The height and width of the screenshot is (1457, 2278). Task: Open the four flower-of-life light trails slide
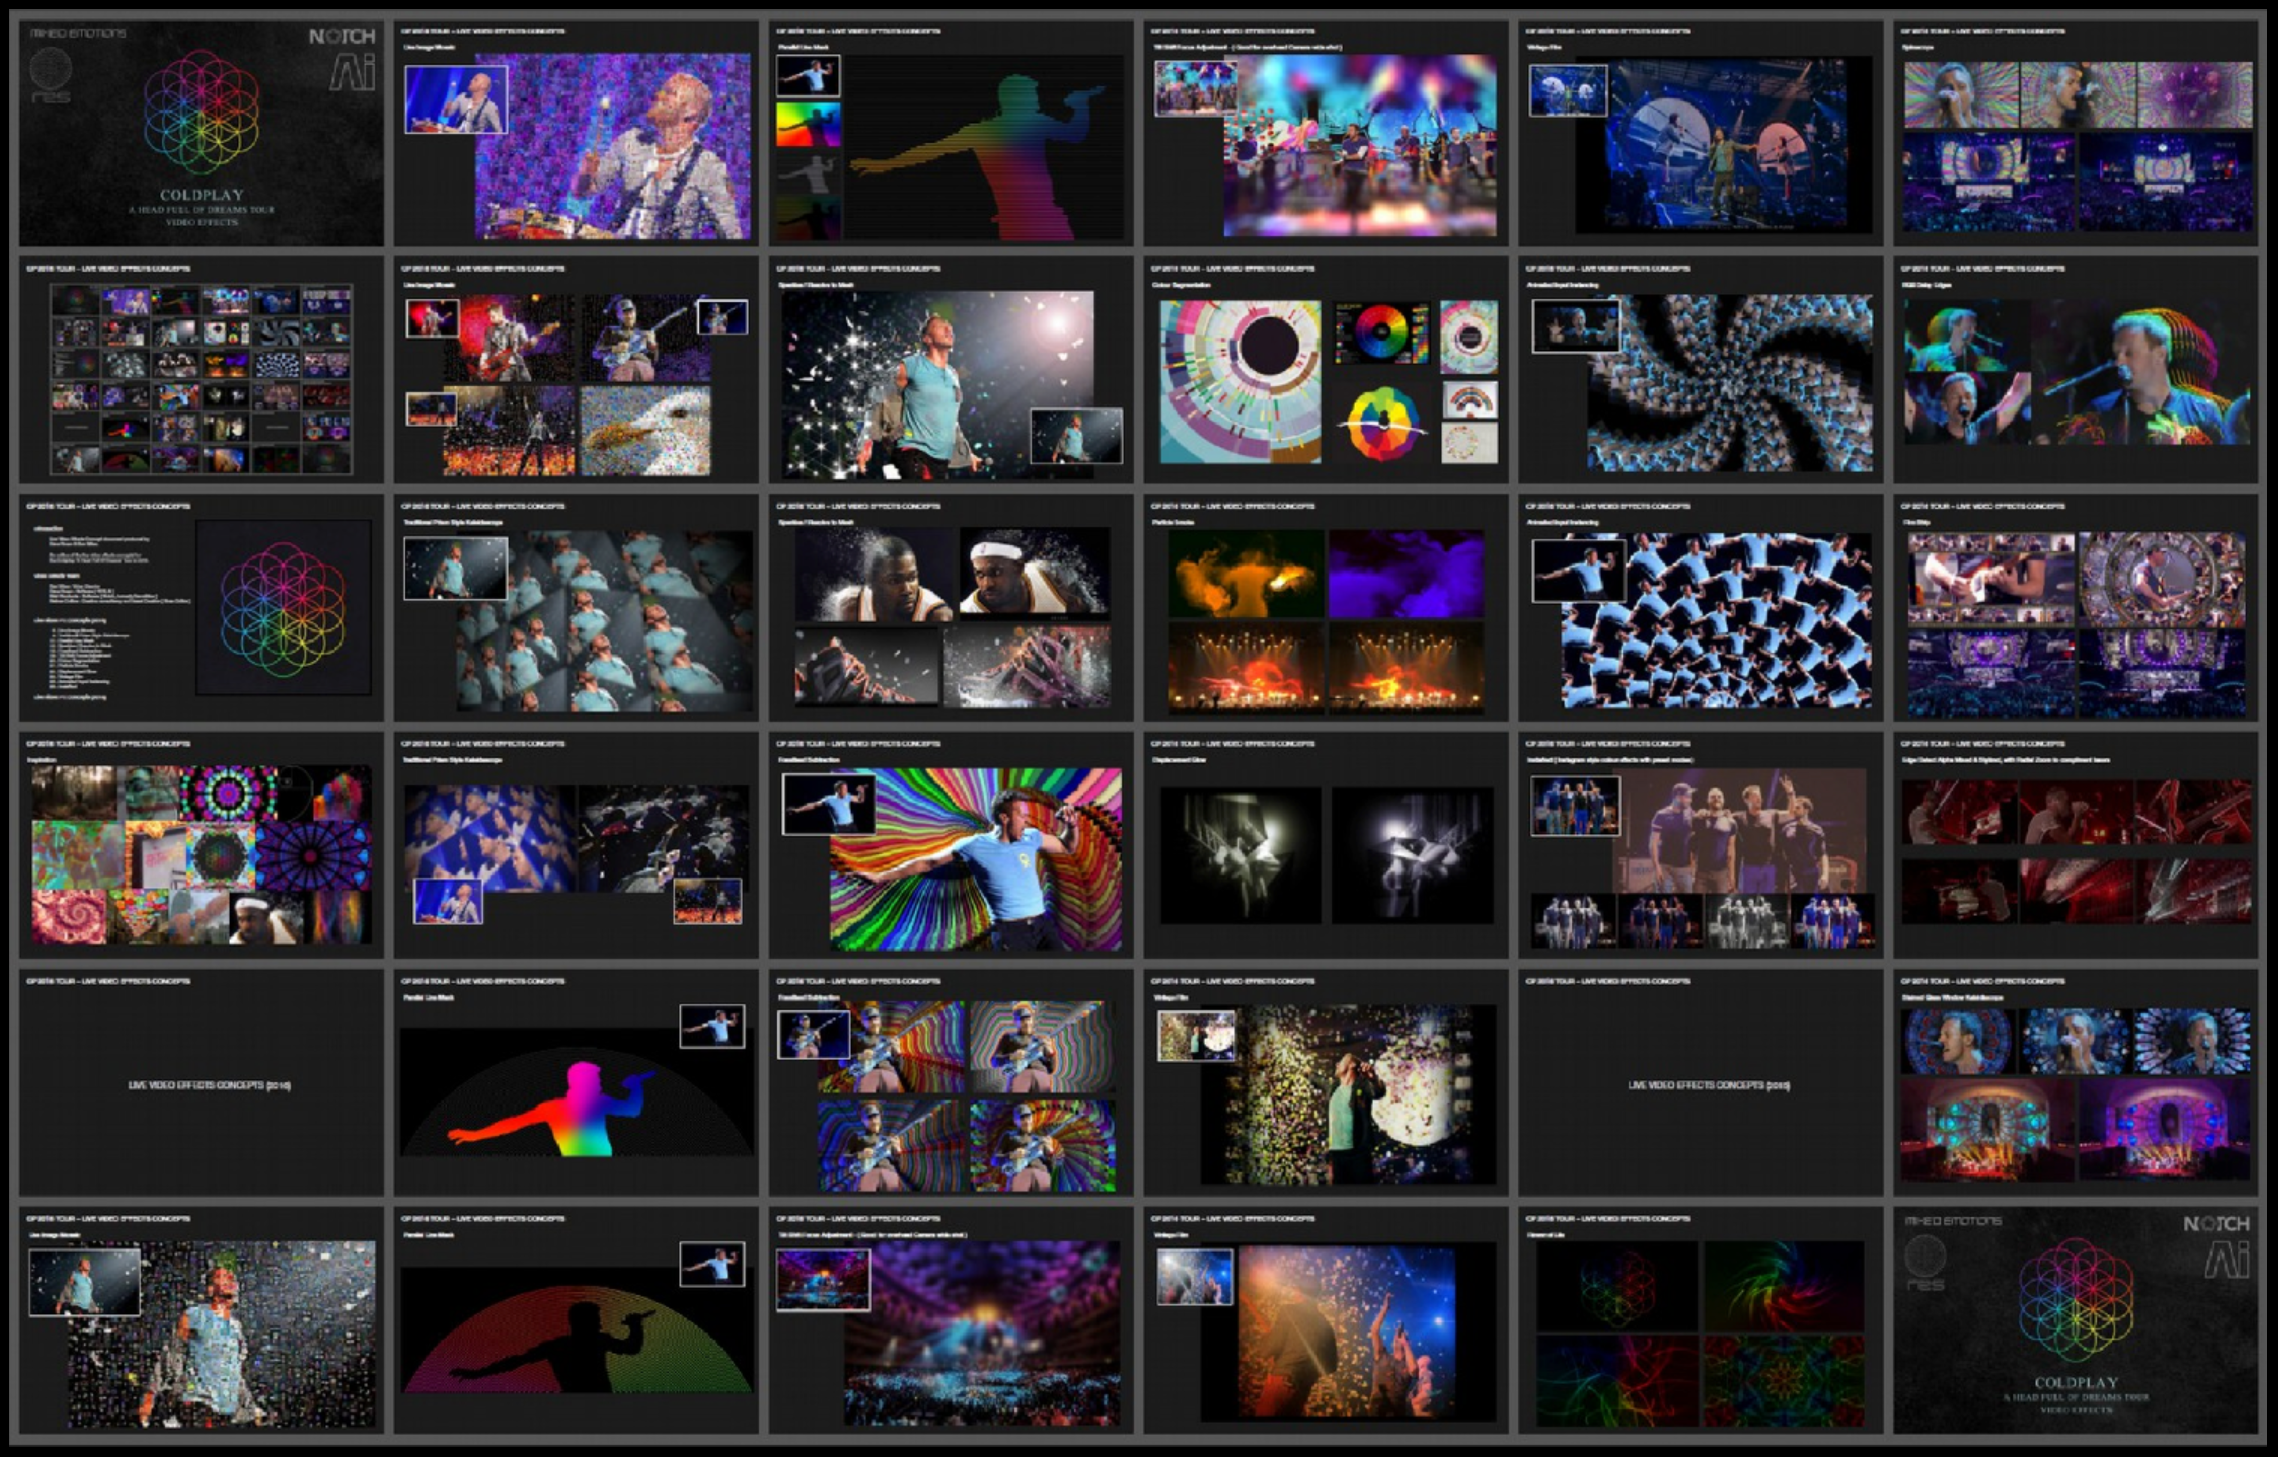click(1700, 1320)
